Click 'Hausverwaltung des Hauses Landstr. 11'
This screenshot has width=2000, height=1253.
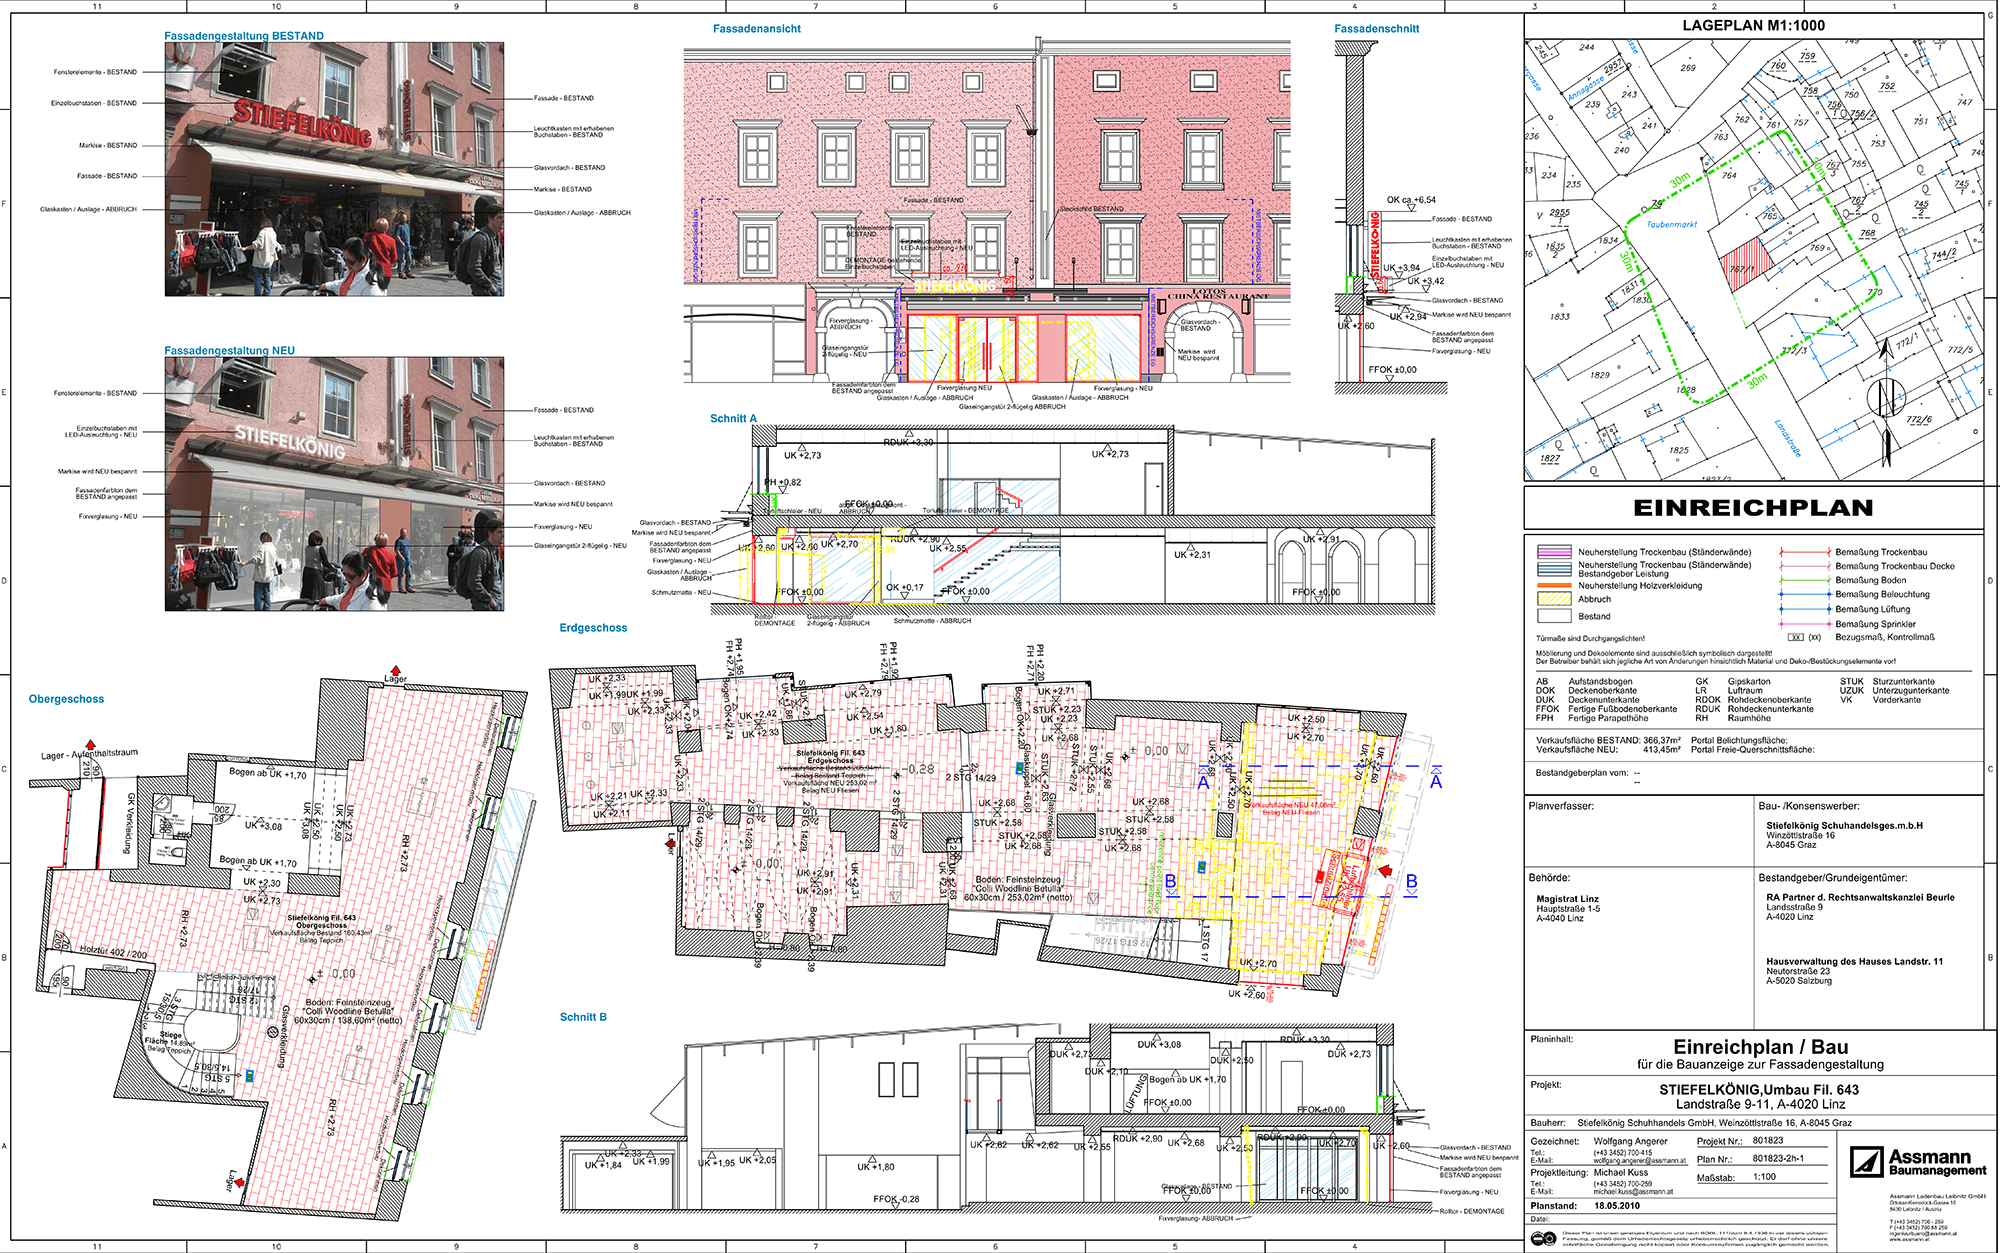click(x=1854, y=961)
